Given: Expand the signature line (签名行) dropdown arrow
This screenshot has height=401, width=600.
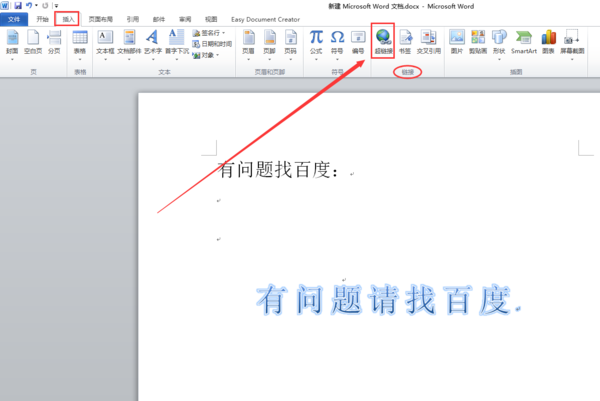Looking at the screenshot, I should click(x=223, y=33).
